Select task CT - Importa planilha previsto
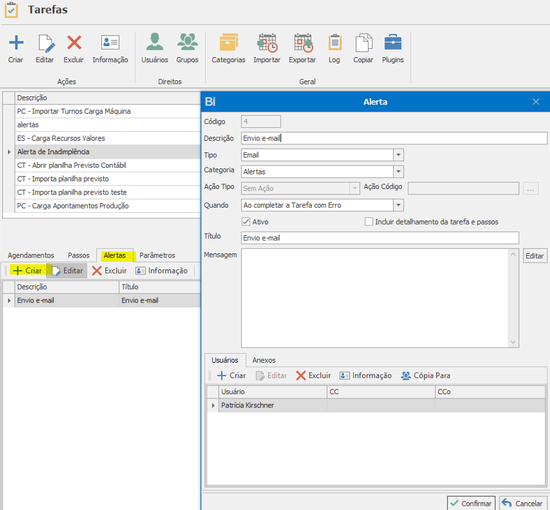This screenshot has height=510, width=550. 107,179
